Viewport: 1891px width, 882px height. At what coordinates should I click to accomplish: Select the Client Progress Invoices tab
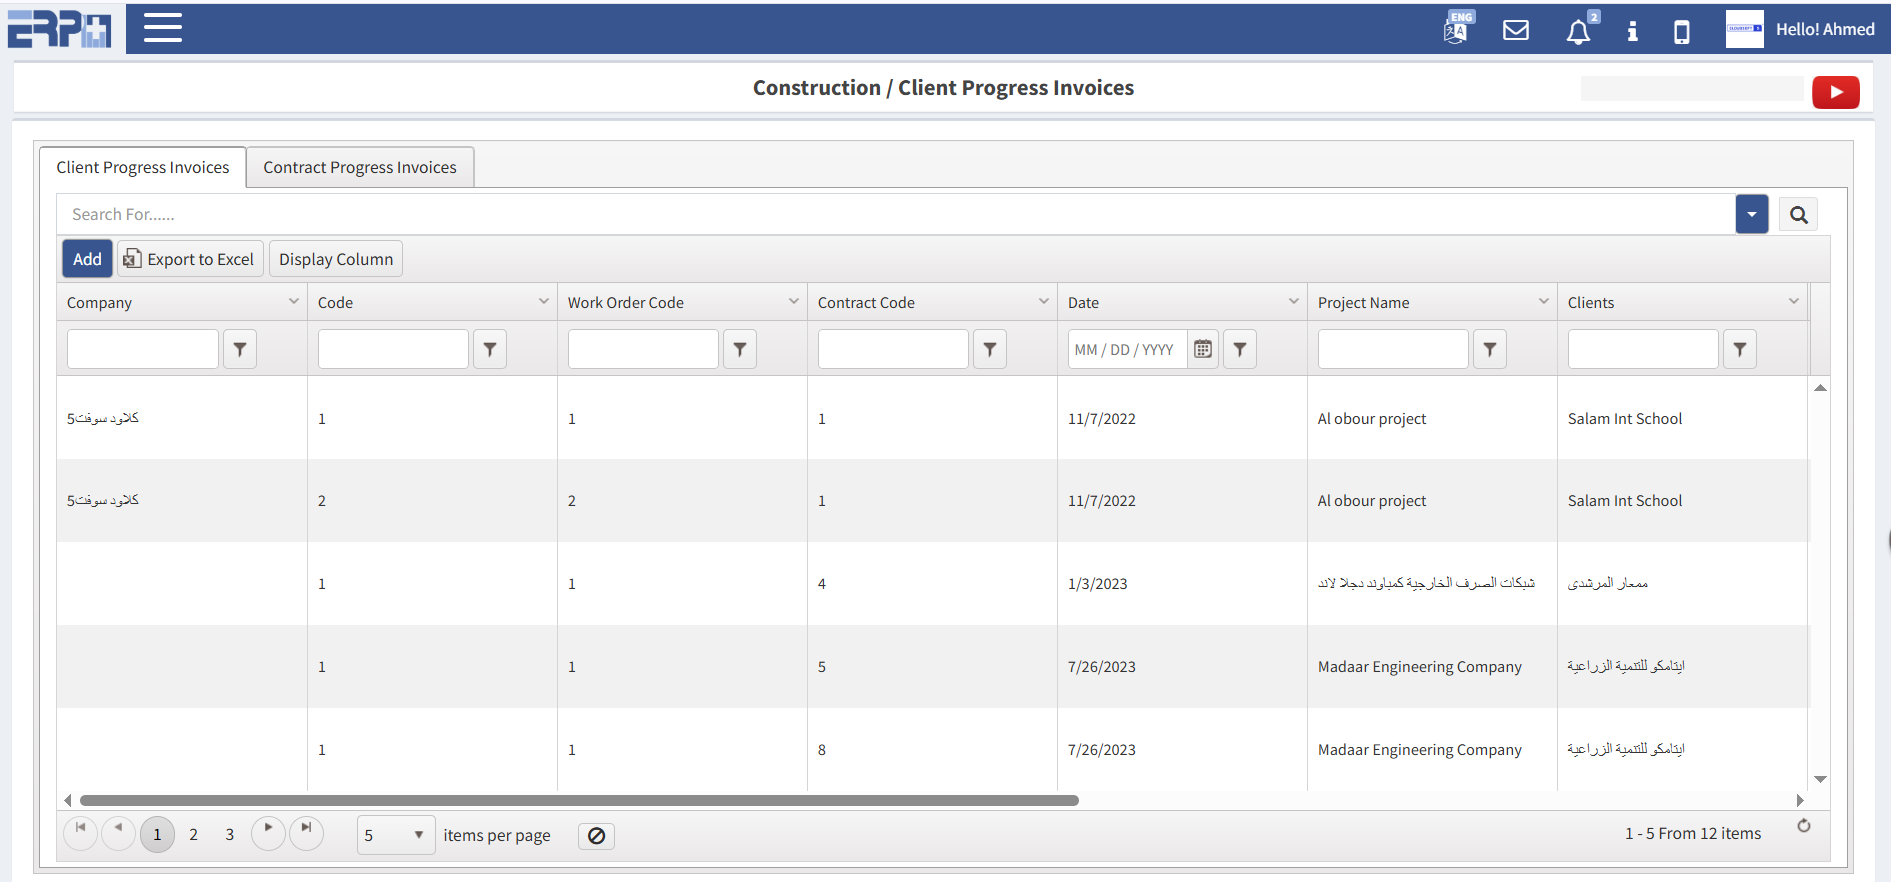143,167
